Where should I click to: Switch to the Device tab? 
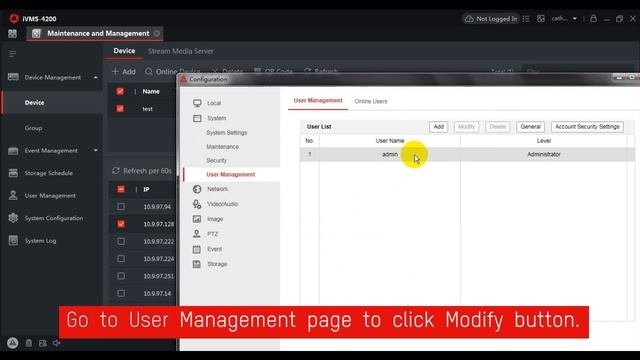pyautogui.click(x=124, y=51)
